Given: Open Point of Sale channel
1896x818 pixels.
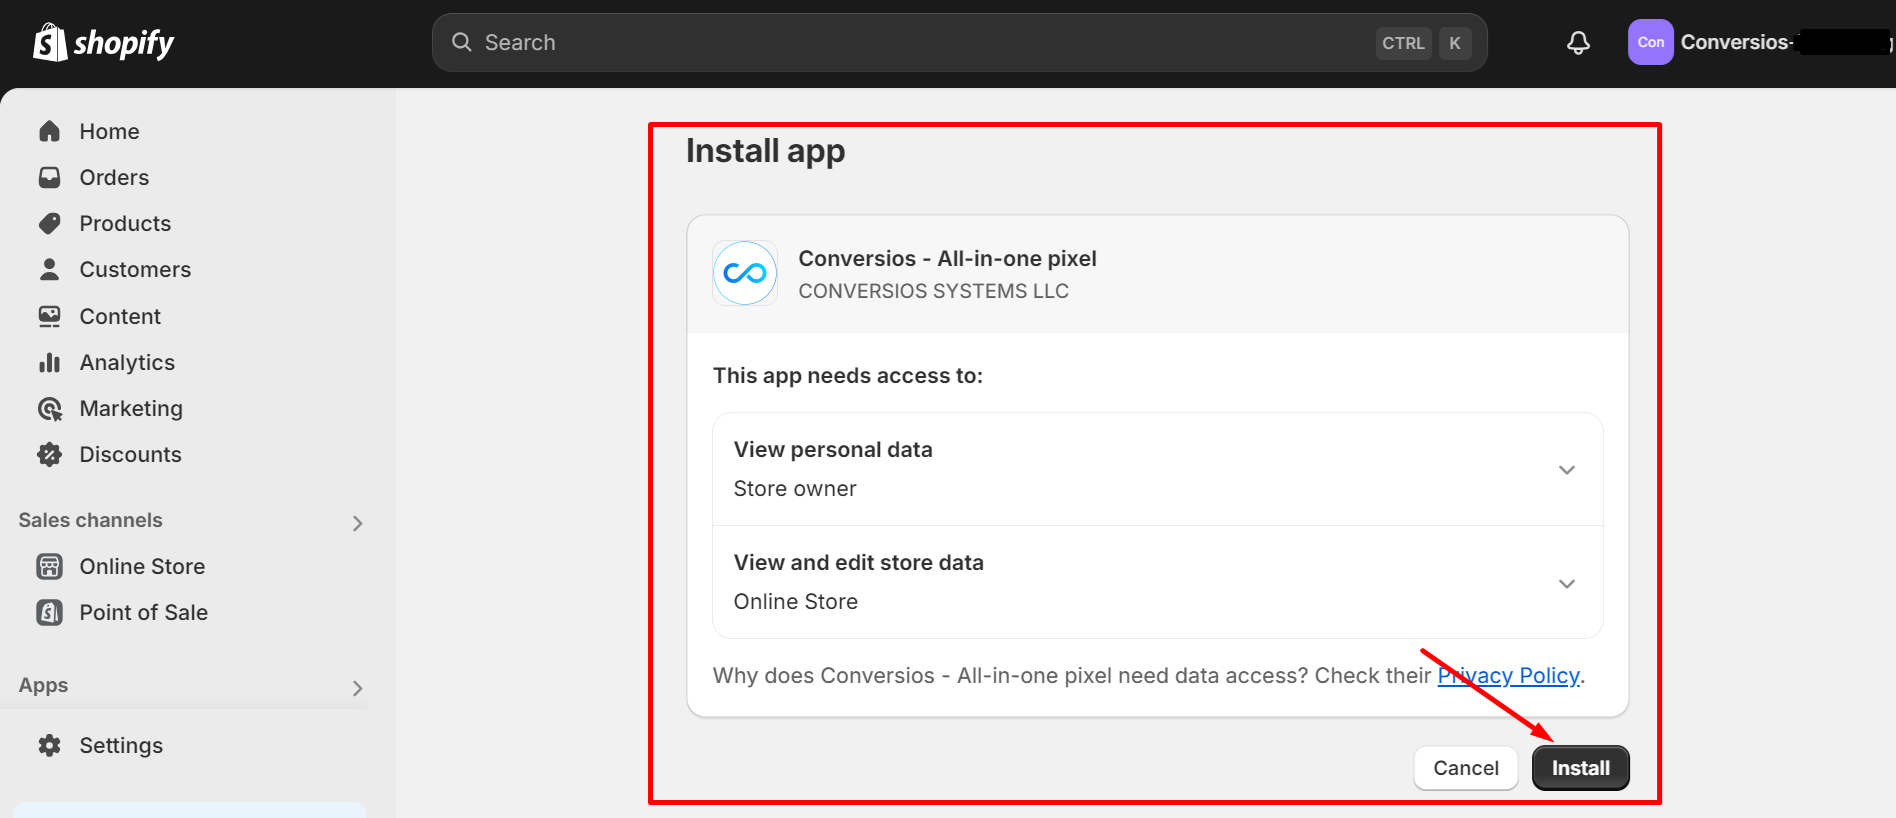Looking at the screenshot, I should [143, 612].
